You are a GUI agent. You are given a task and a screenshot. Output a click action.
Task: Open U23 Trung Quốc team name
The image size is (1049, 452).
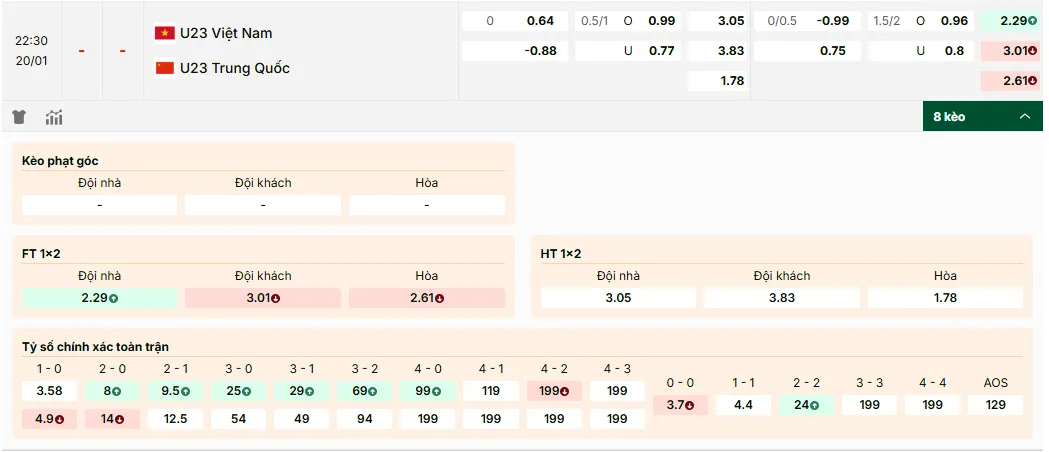[235, 68]
